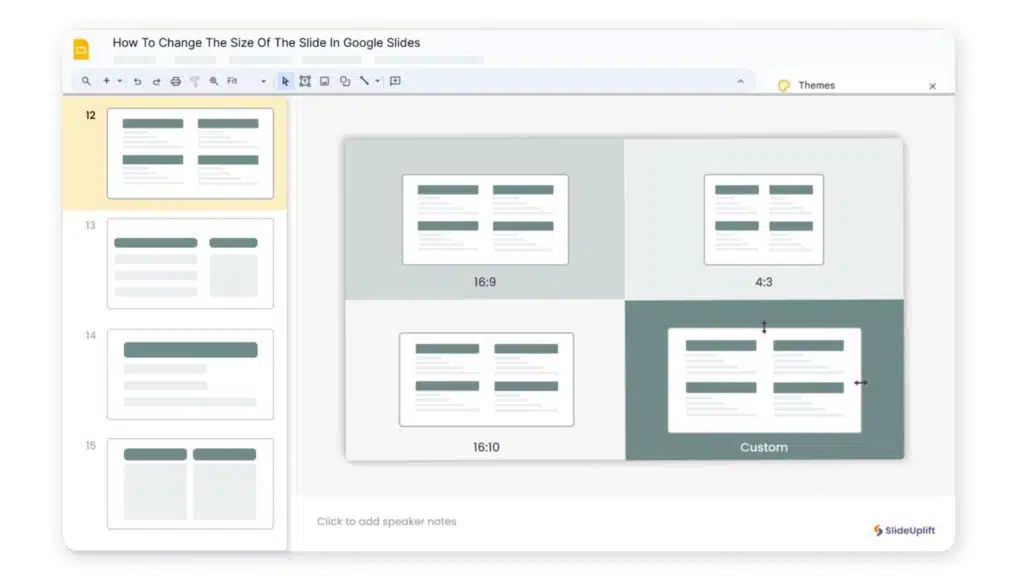Click the search menus magnifier icon
The width and height of the screenshot is (1024, 576).
click(x=87, y=81)
